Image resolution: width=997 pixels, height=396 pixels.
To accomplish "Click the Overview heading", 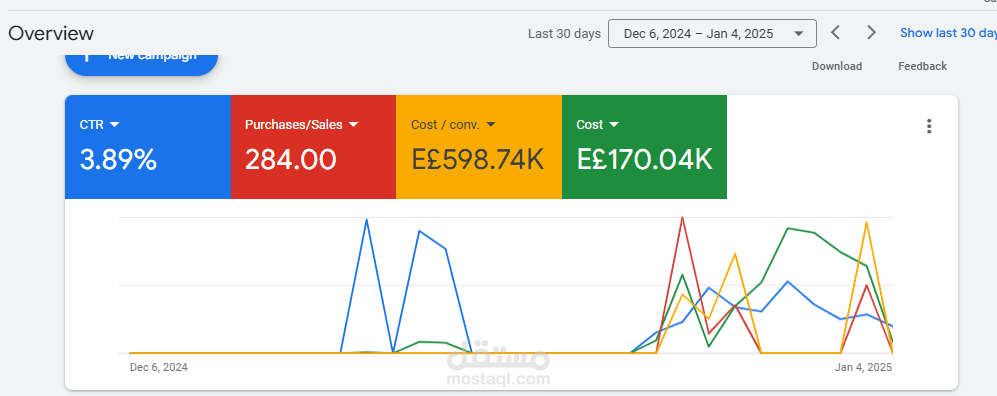I will 51,33.
